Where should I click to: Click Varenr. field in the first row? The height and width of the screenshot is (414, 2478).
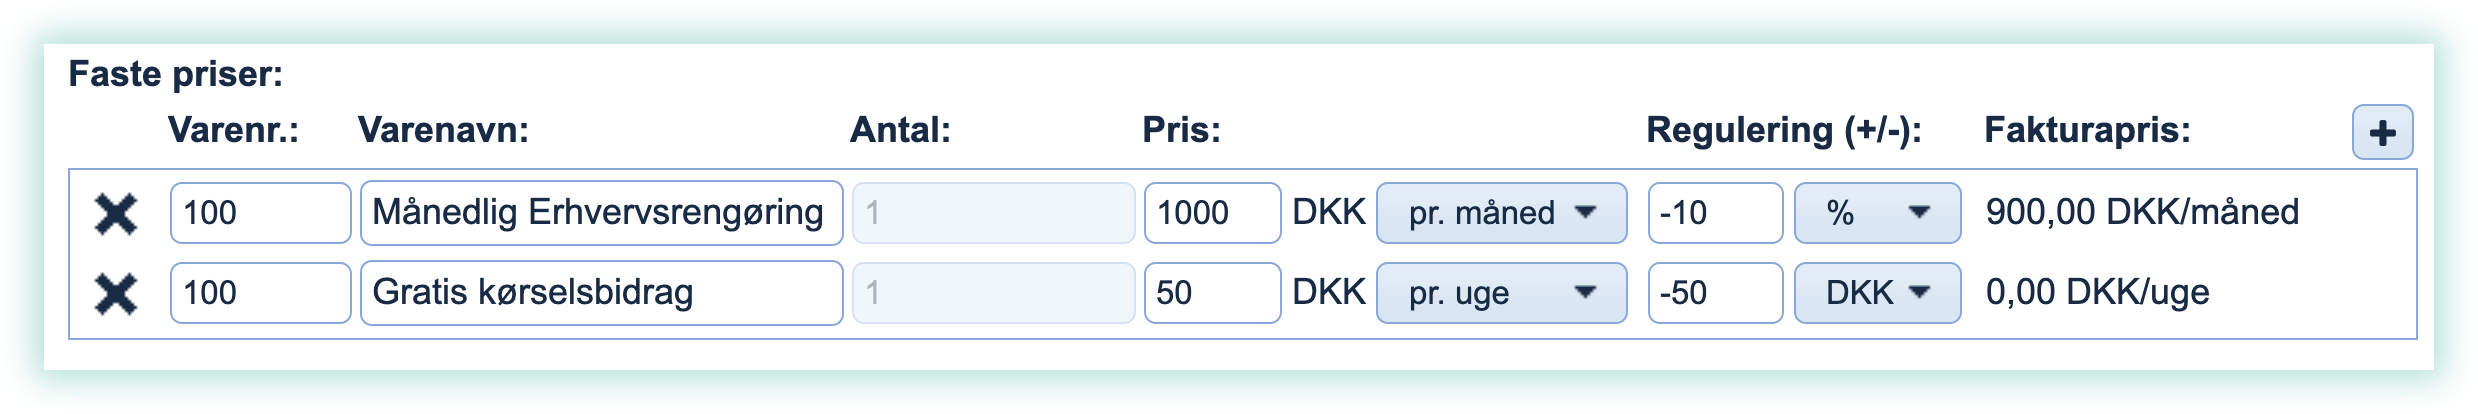tap(260, 213)
